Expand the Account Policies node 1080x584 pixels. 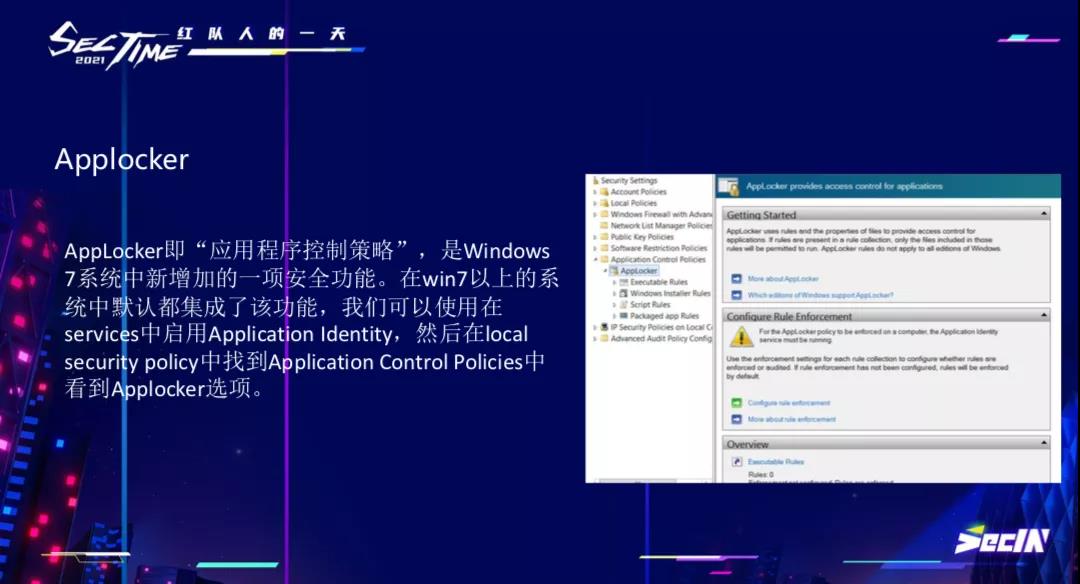click(594, 192)
